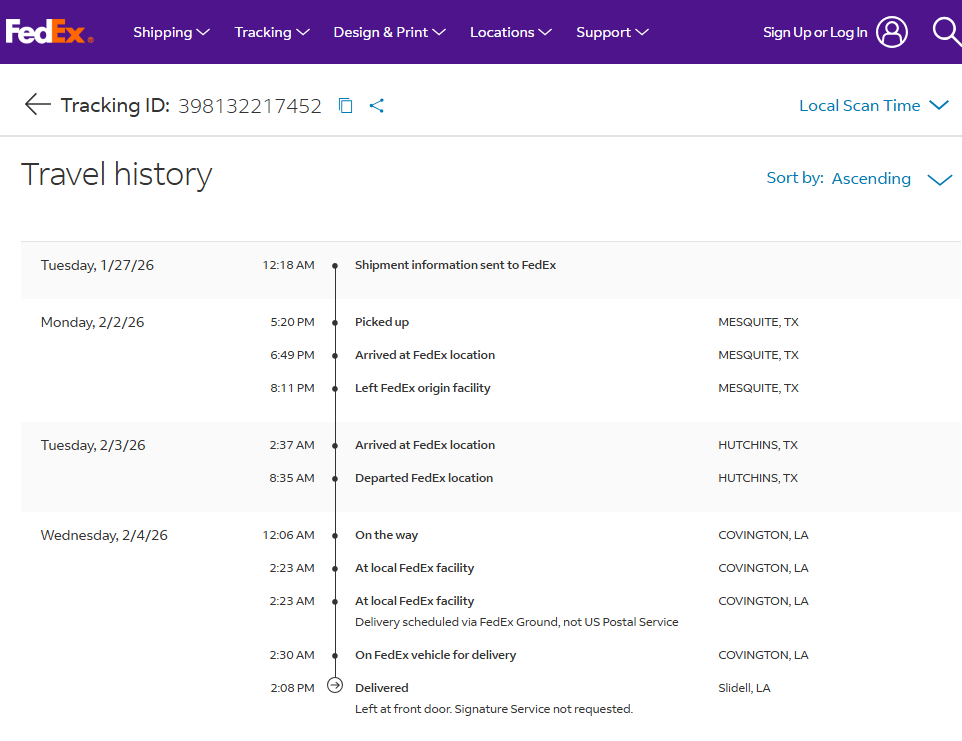Copy the tracking ID with the copy icon
The width and height of the screenshot is (962, 741).
pyautogui.click(x=345, y=106)
